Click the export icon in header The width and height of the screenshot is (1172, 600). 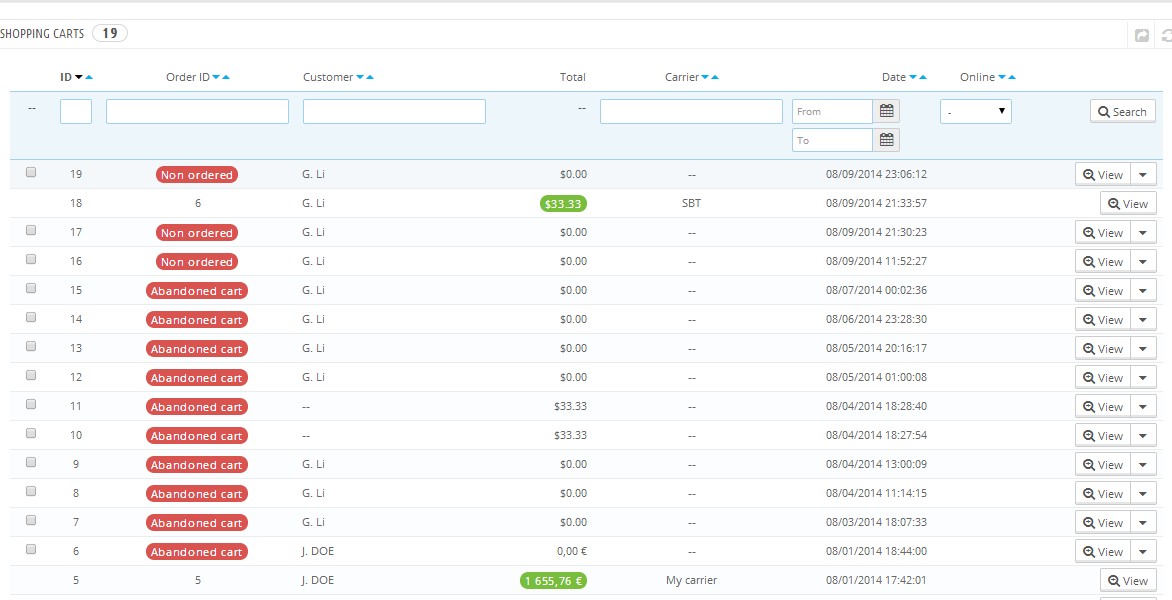(x=1141, y=35)
